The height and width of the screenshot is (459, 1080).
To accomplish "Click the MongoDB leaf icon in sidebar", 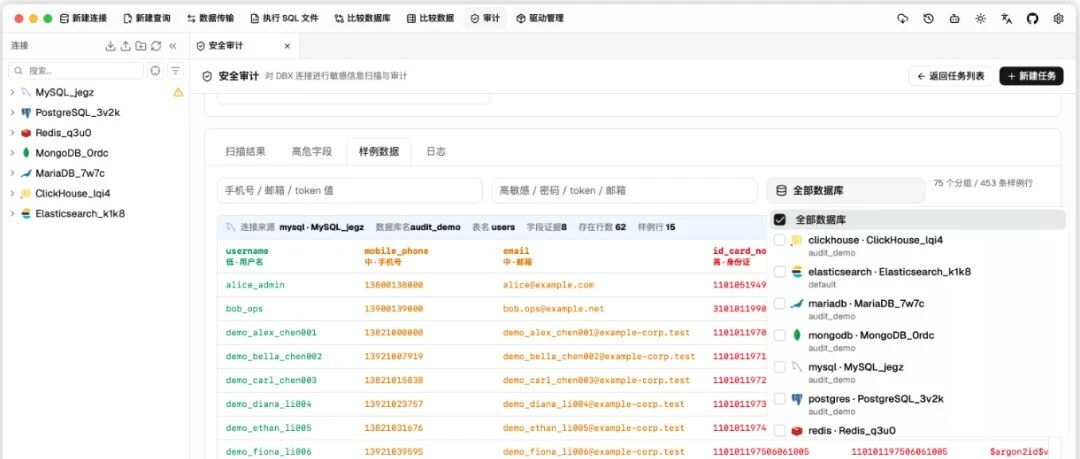I will 25,153.
